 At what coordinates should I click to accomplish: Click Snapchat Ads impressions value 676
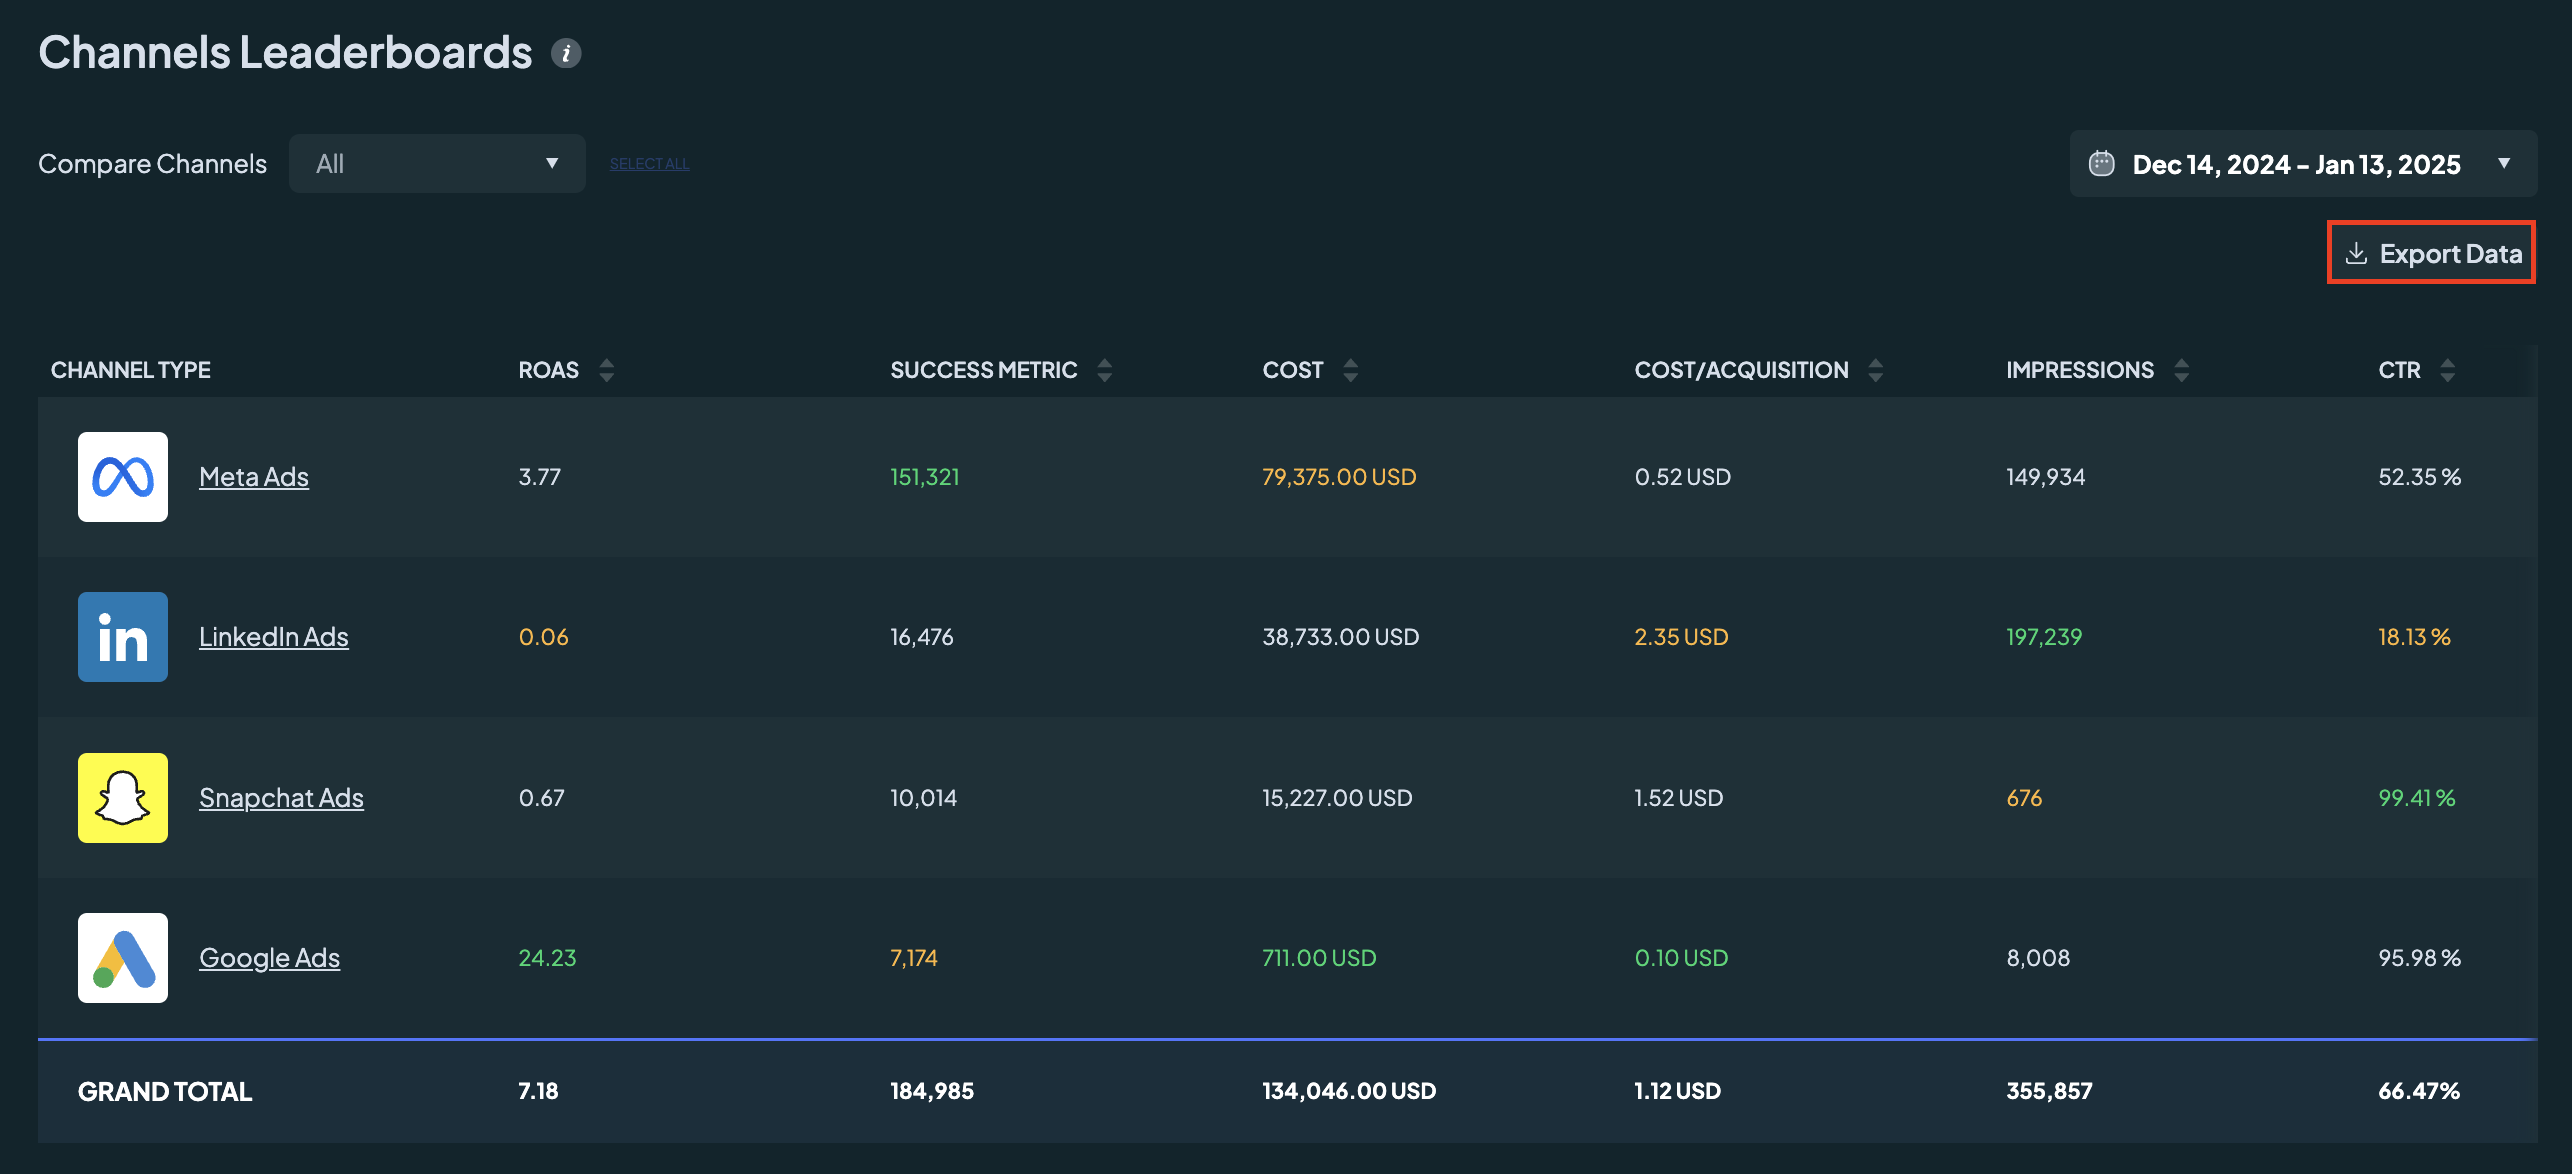pyautogui.click(x=2024, y=798)
